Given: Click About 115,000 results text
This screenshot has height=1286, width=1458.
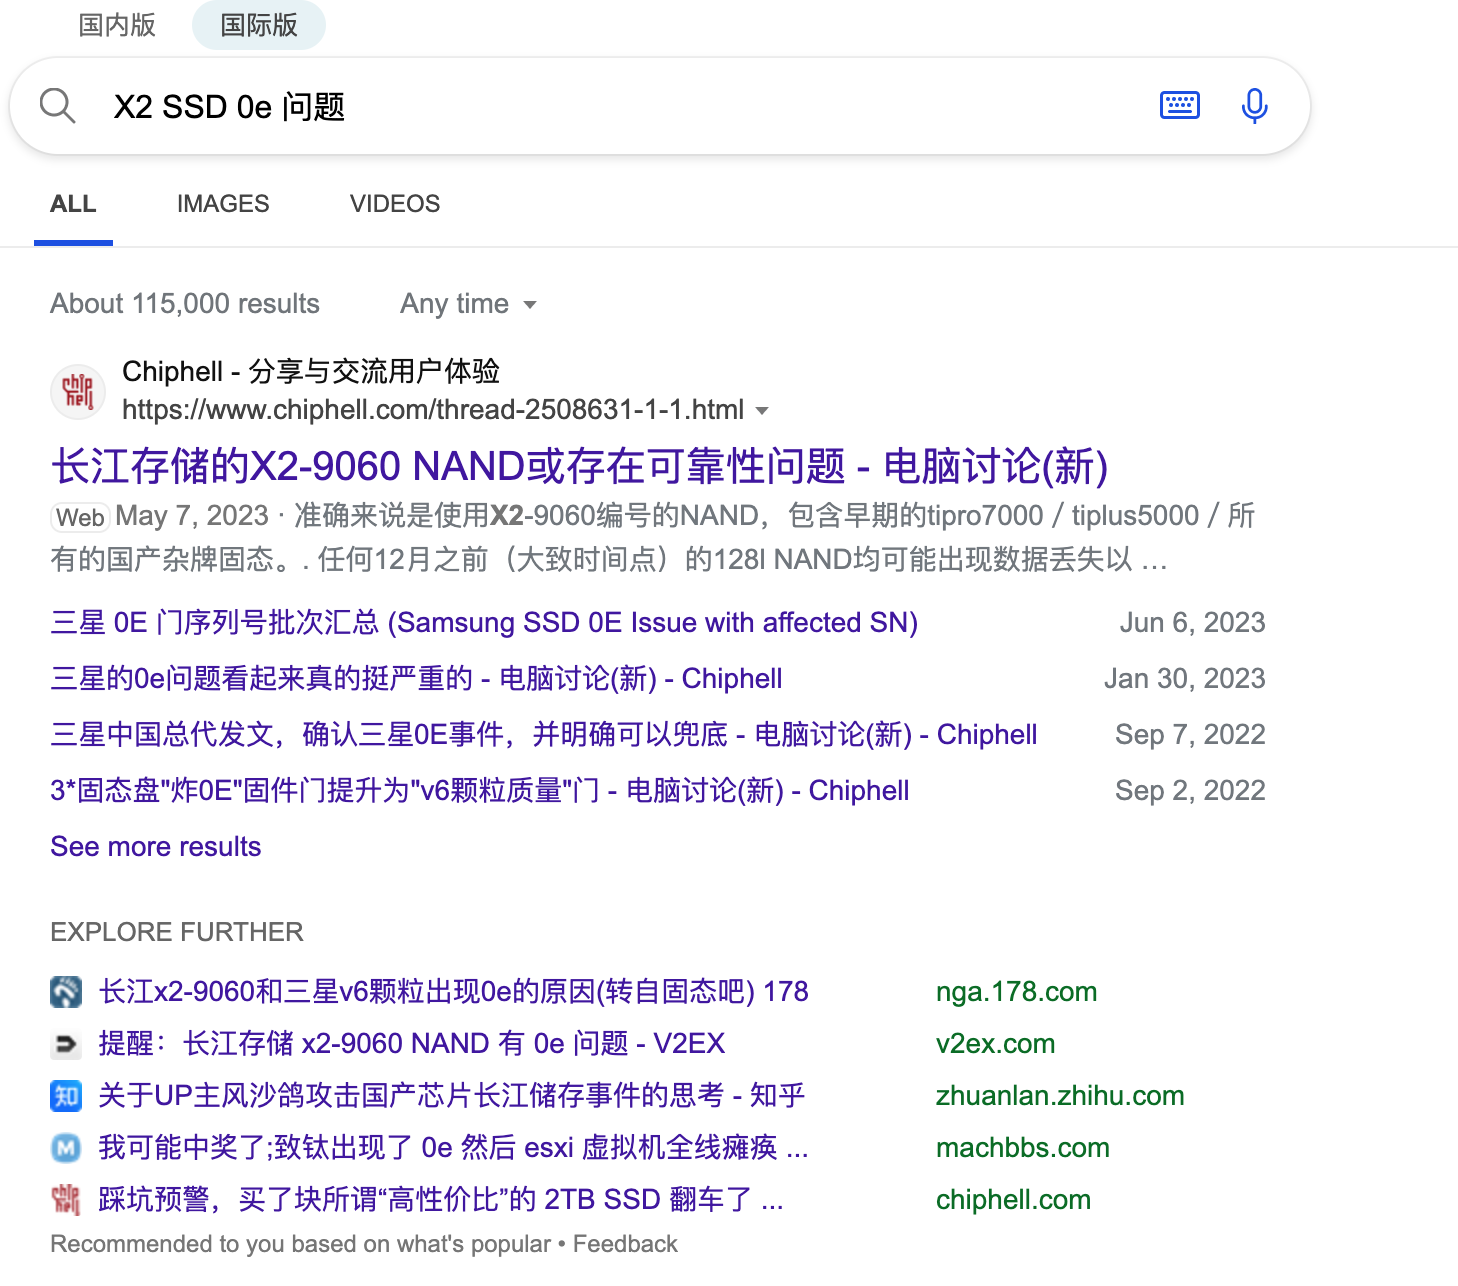Looking at the screenshot, I should (x=185, y=304).
